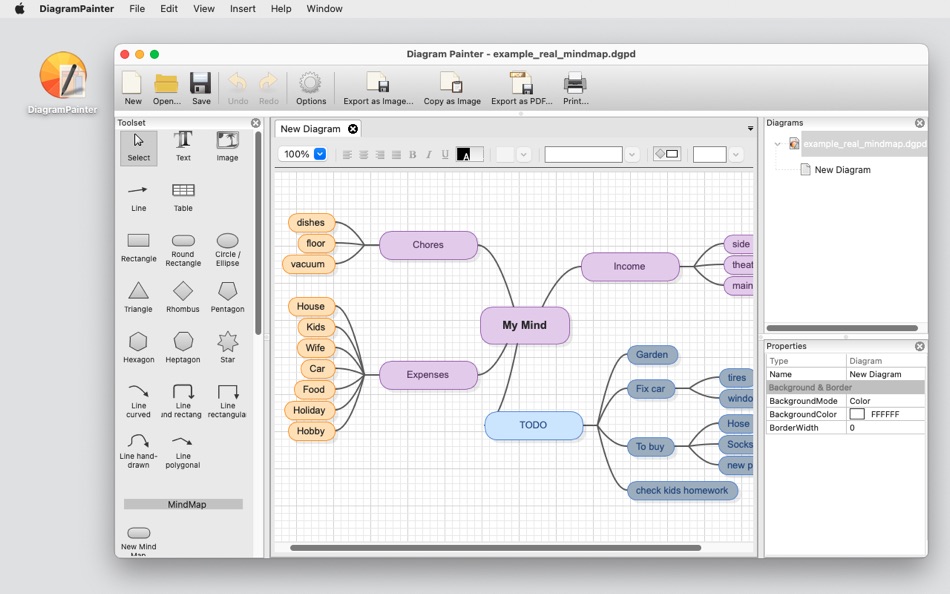
Task: Open the Options gear in the toolbar
Action: pyautogui.click(x=311, y=88)
